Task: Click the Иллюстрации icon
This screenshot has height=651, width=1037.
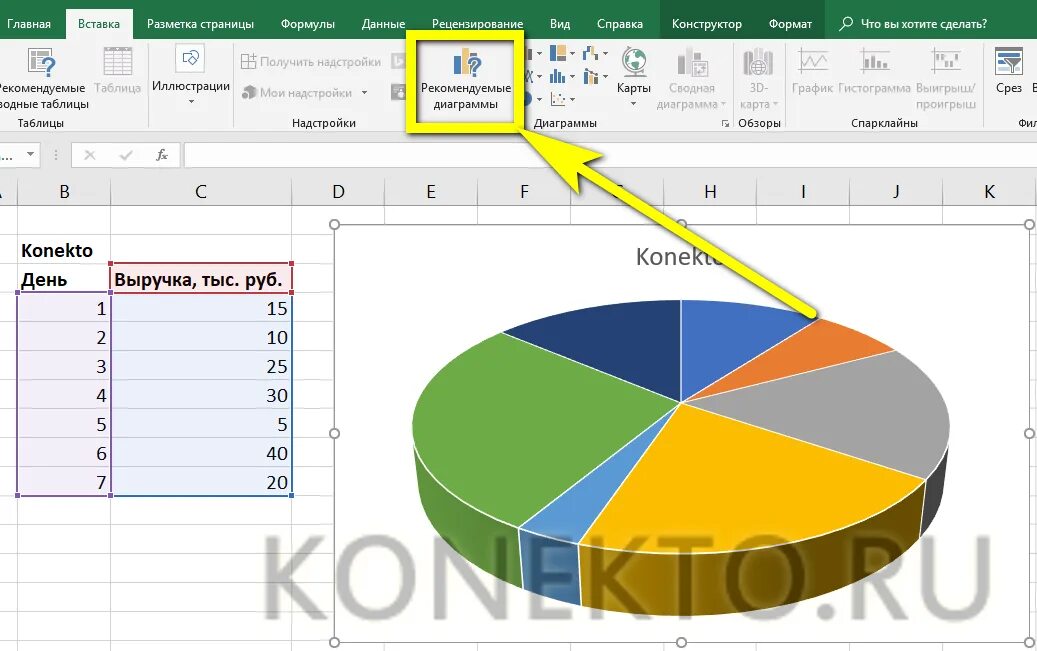Action: (190, 59)
